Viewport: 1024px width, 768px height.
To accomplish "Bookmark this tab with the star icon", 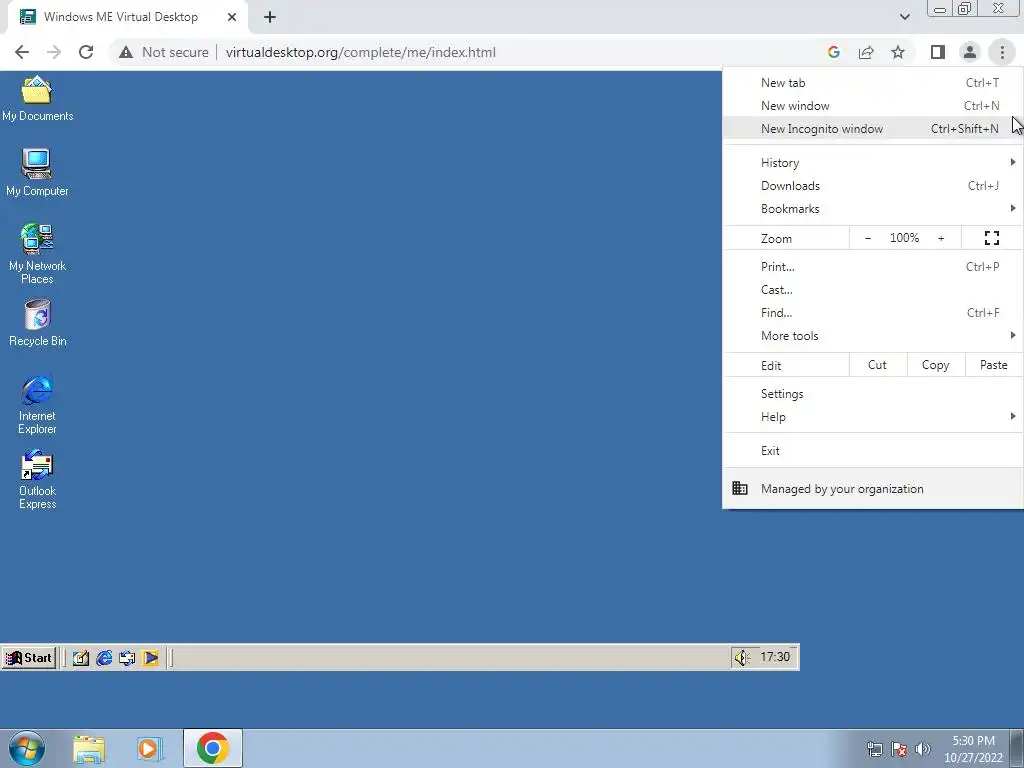I will pyautogui.click(x=898, y=52).
